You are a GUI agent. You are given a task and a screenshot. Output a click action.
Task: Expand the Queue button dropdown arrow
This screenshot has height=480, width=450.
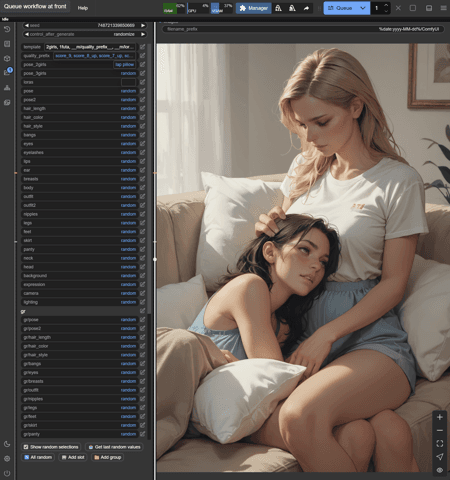pyautogui.click(x=363, y=8)
